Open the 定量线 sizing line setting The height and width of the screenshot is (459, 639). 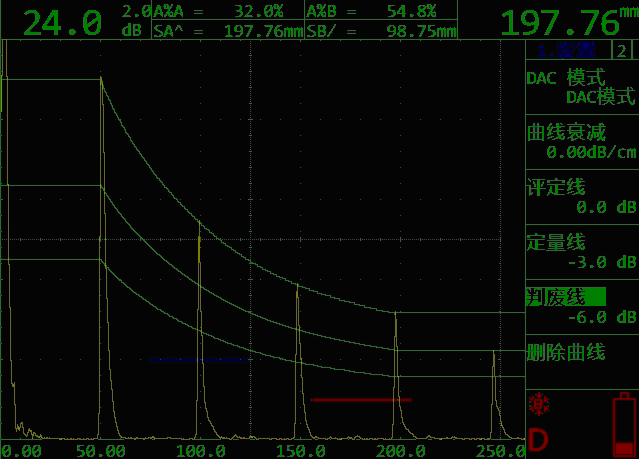click(x=581, y=252)
